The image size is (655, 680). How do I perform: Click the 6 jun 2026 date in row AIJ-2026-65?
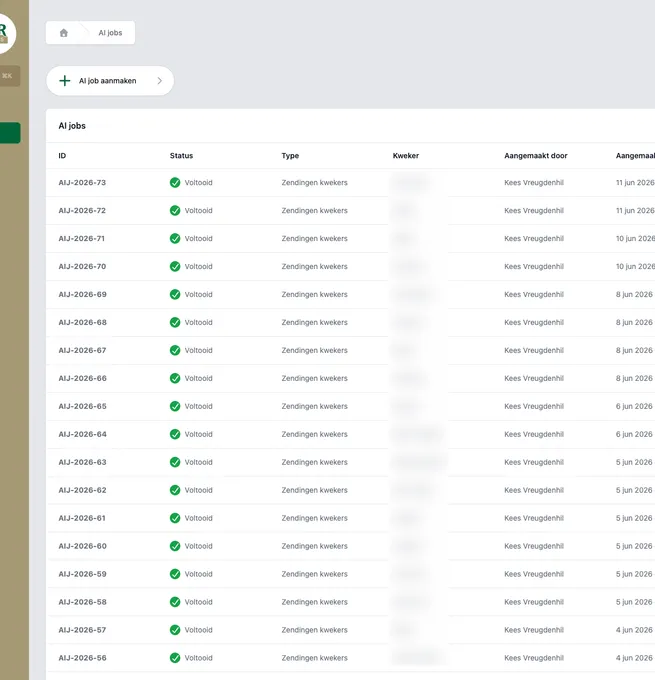634,406
